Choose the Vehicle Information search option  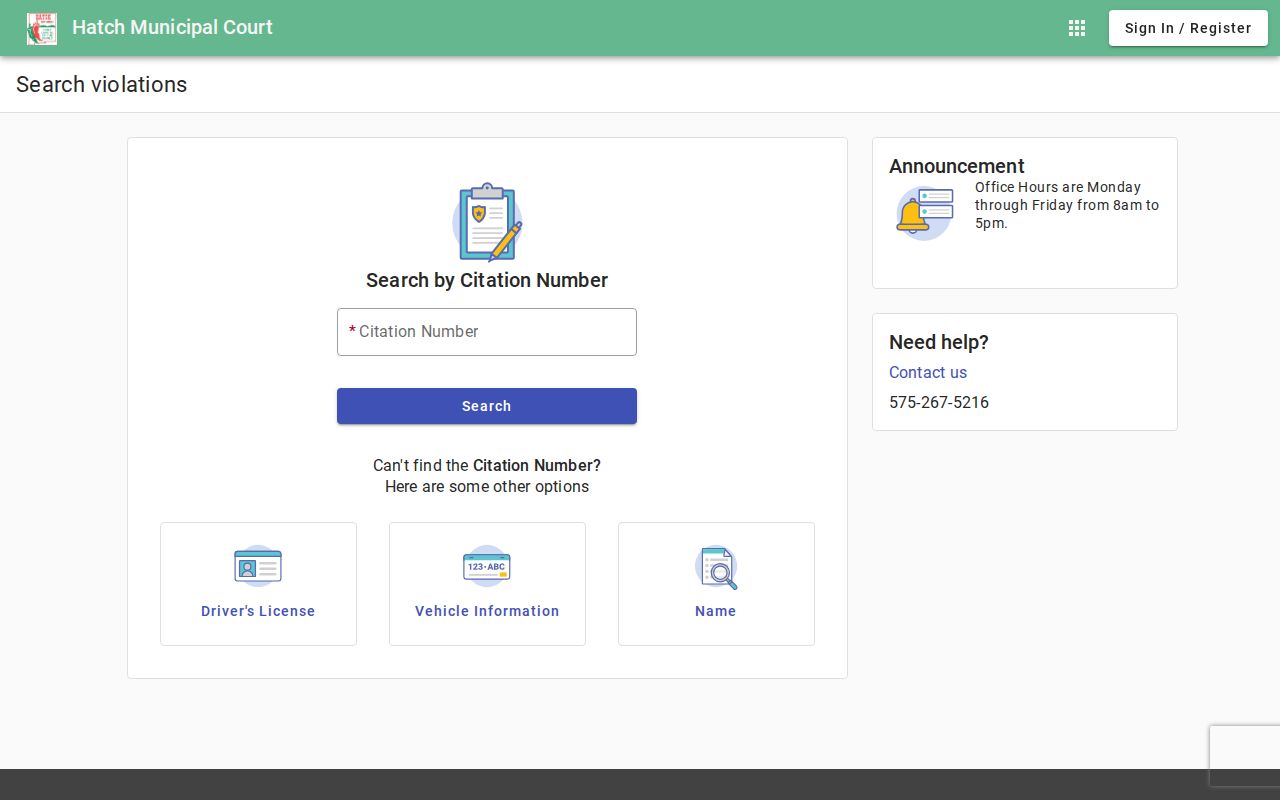click(487, 584)
